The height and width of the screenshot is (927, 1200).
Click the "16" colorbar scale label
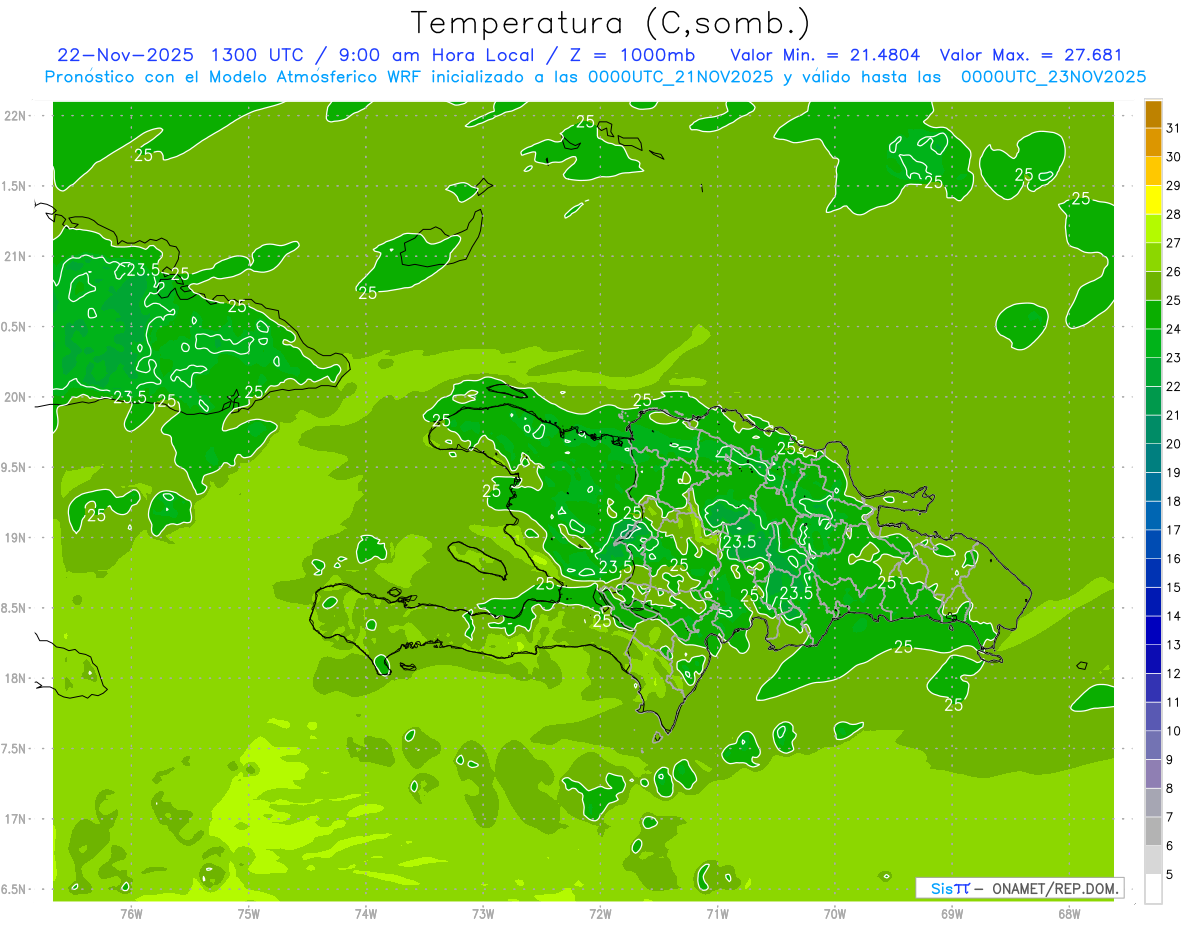[1174, 559]
